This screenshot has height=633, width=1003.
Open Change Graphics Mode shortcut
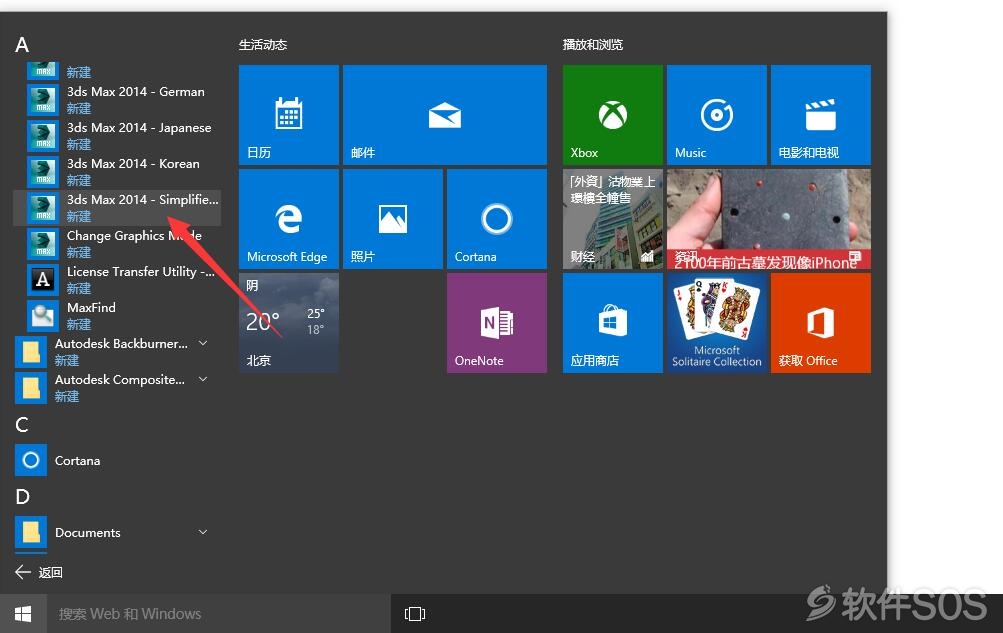(x=117, y=244)
